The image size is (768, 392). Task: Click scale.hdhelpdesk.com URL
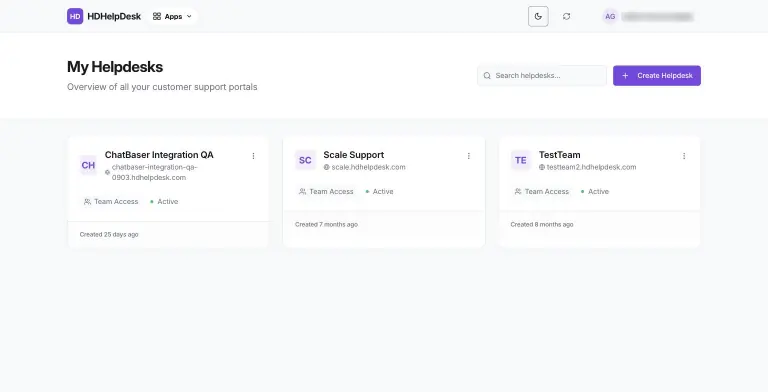(368, 167)
